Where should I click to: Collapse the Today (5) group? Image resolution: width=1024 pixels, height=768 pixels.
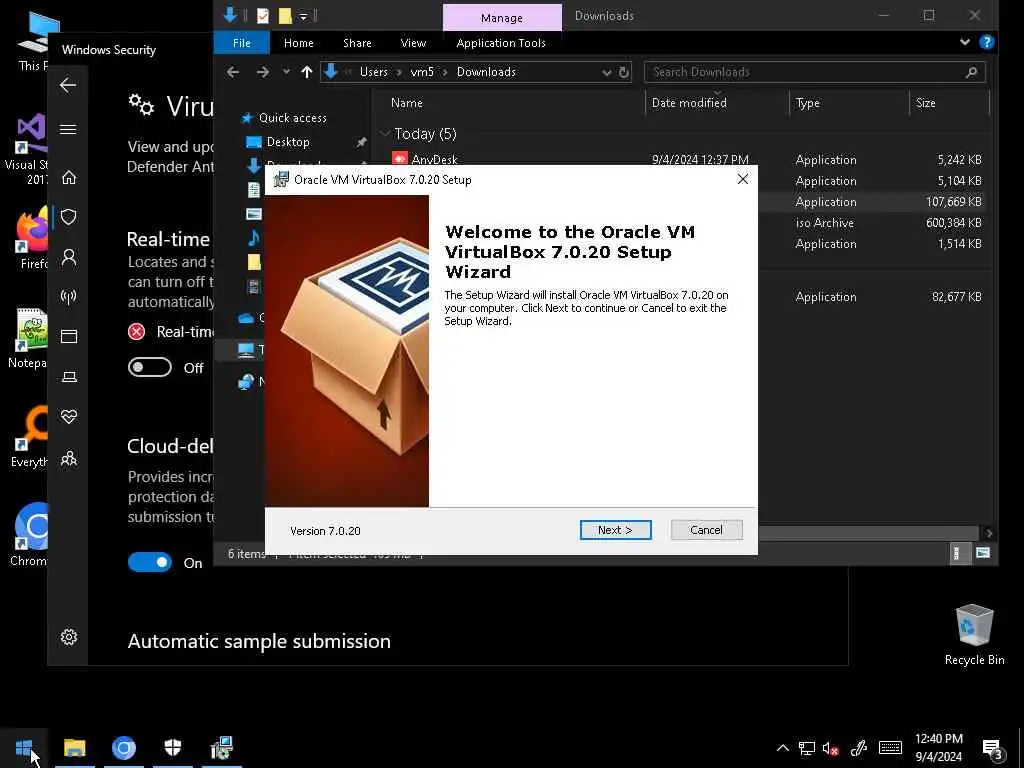[385, 134]
